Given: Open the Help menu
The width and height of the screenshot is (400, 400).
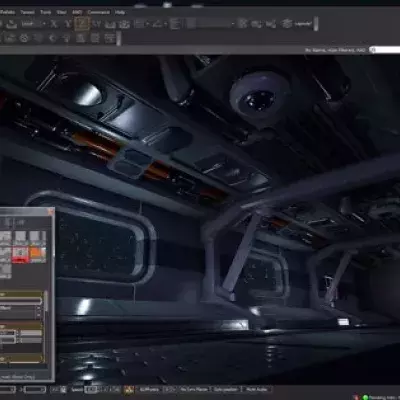Looking at the screenshot, I should (x=120, y=12).
